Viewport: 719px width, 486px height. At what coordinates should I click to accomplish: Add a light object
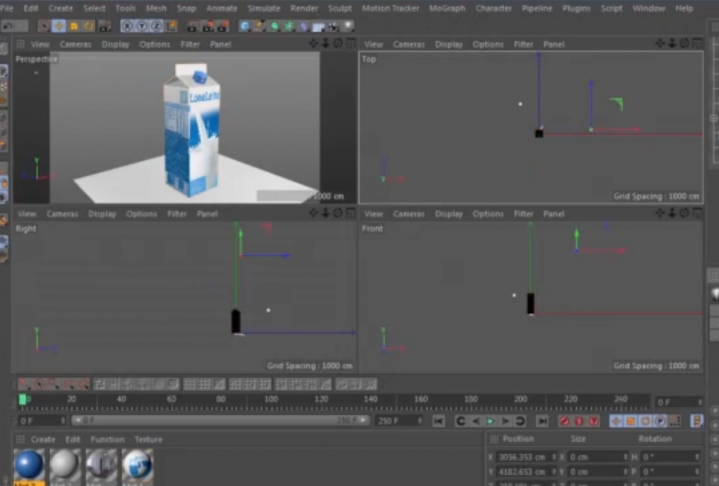tap(348, 26)
